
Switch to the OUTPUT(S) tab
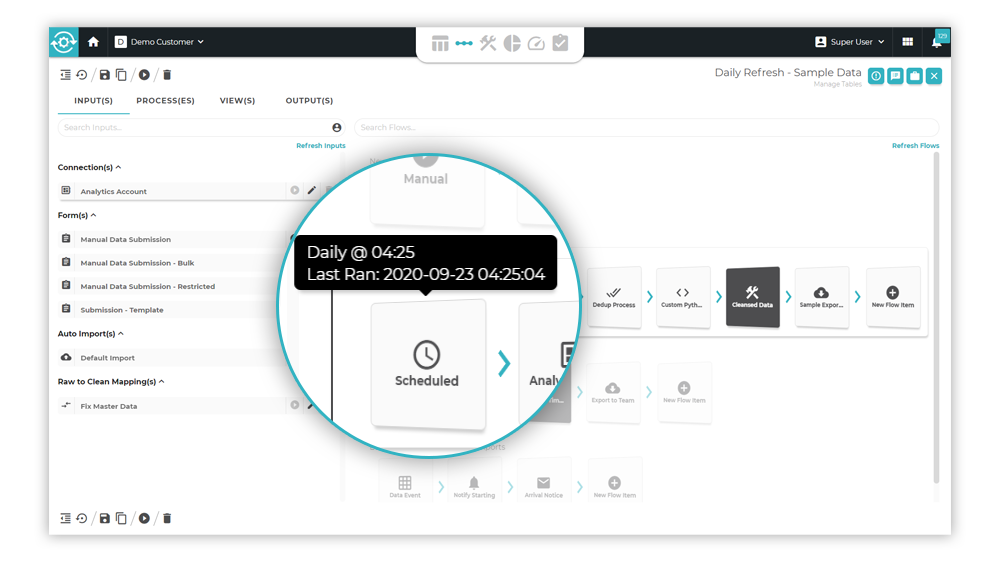tap(309, 101)
